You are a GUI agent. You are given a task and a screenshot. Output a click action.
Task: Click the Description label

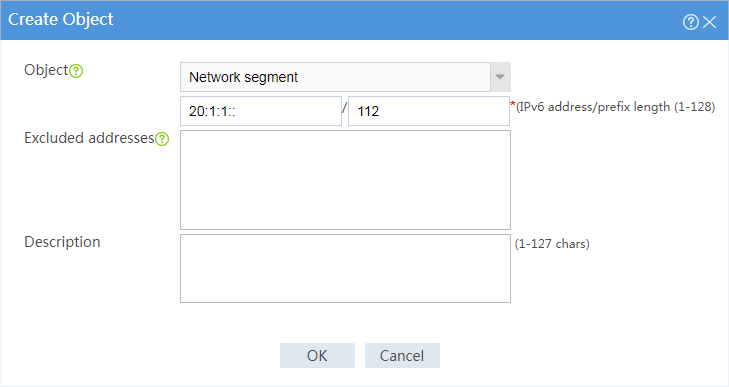(x=62, y=242)
